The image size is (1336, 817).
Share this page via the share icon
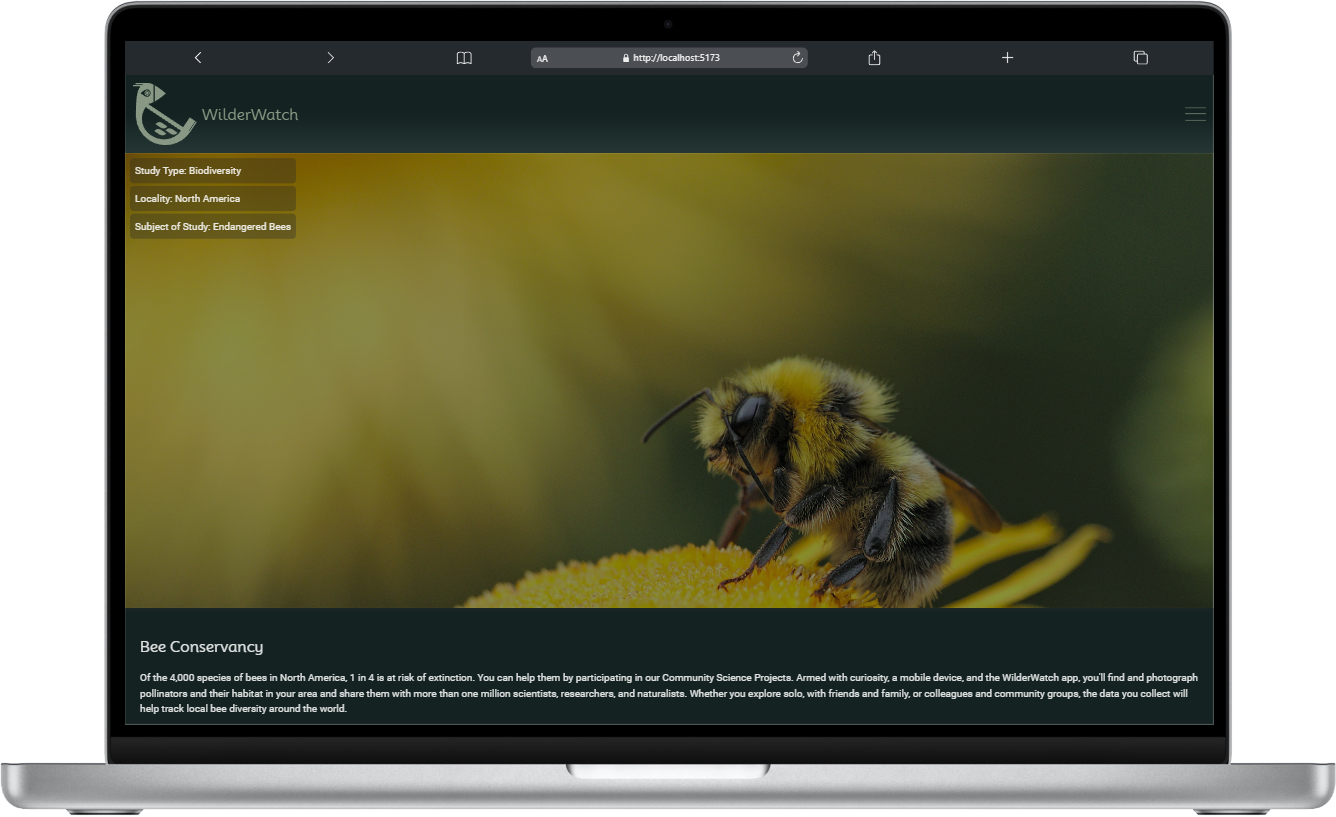pyautogui.click(x=873, y=57)
